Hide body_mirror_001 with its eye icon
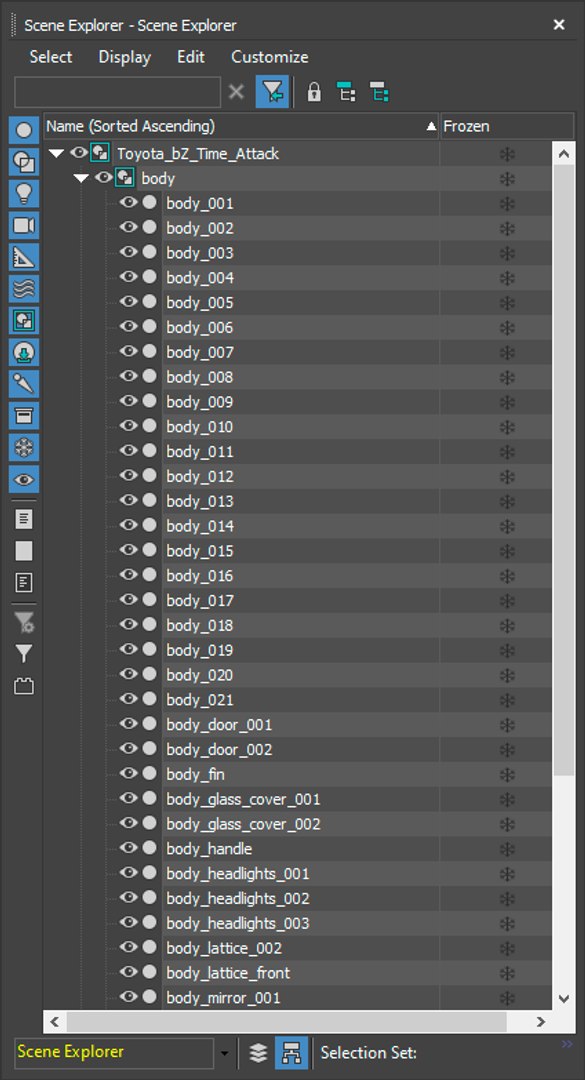Screen dimensions: 585x1080 128,996
